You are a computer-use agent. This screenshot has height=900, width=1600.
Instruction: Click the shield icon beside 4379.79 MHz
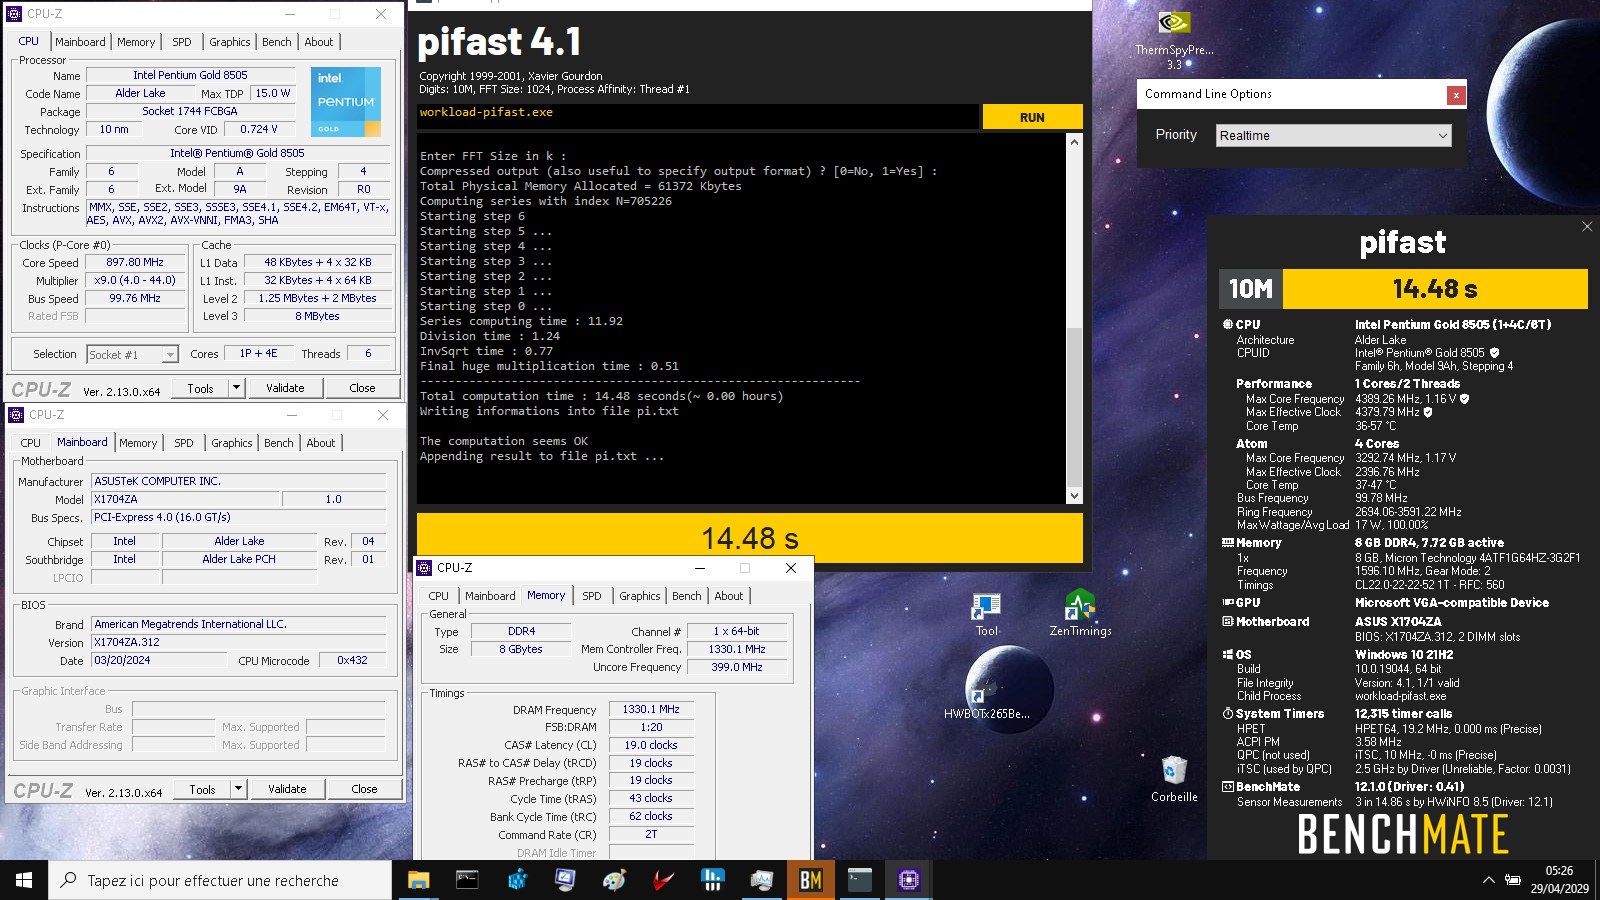pyautogui.click(x=1428, y=412)
